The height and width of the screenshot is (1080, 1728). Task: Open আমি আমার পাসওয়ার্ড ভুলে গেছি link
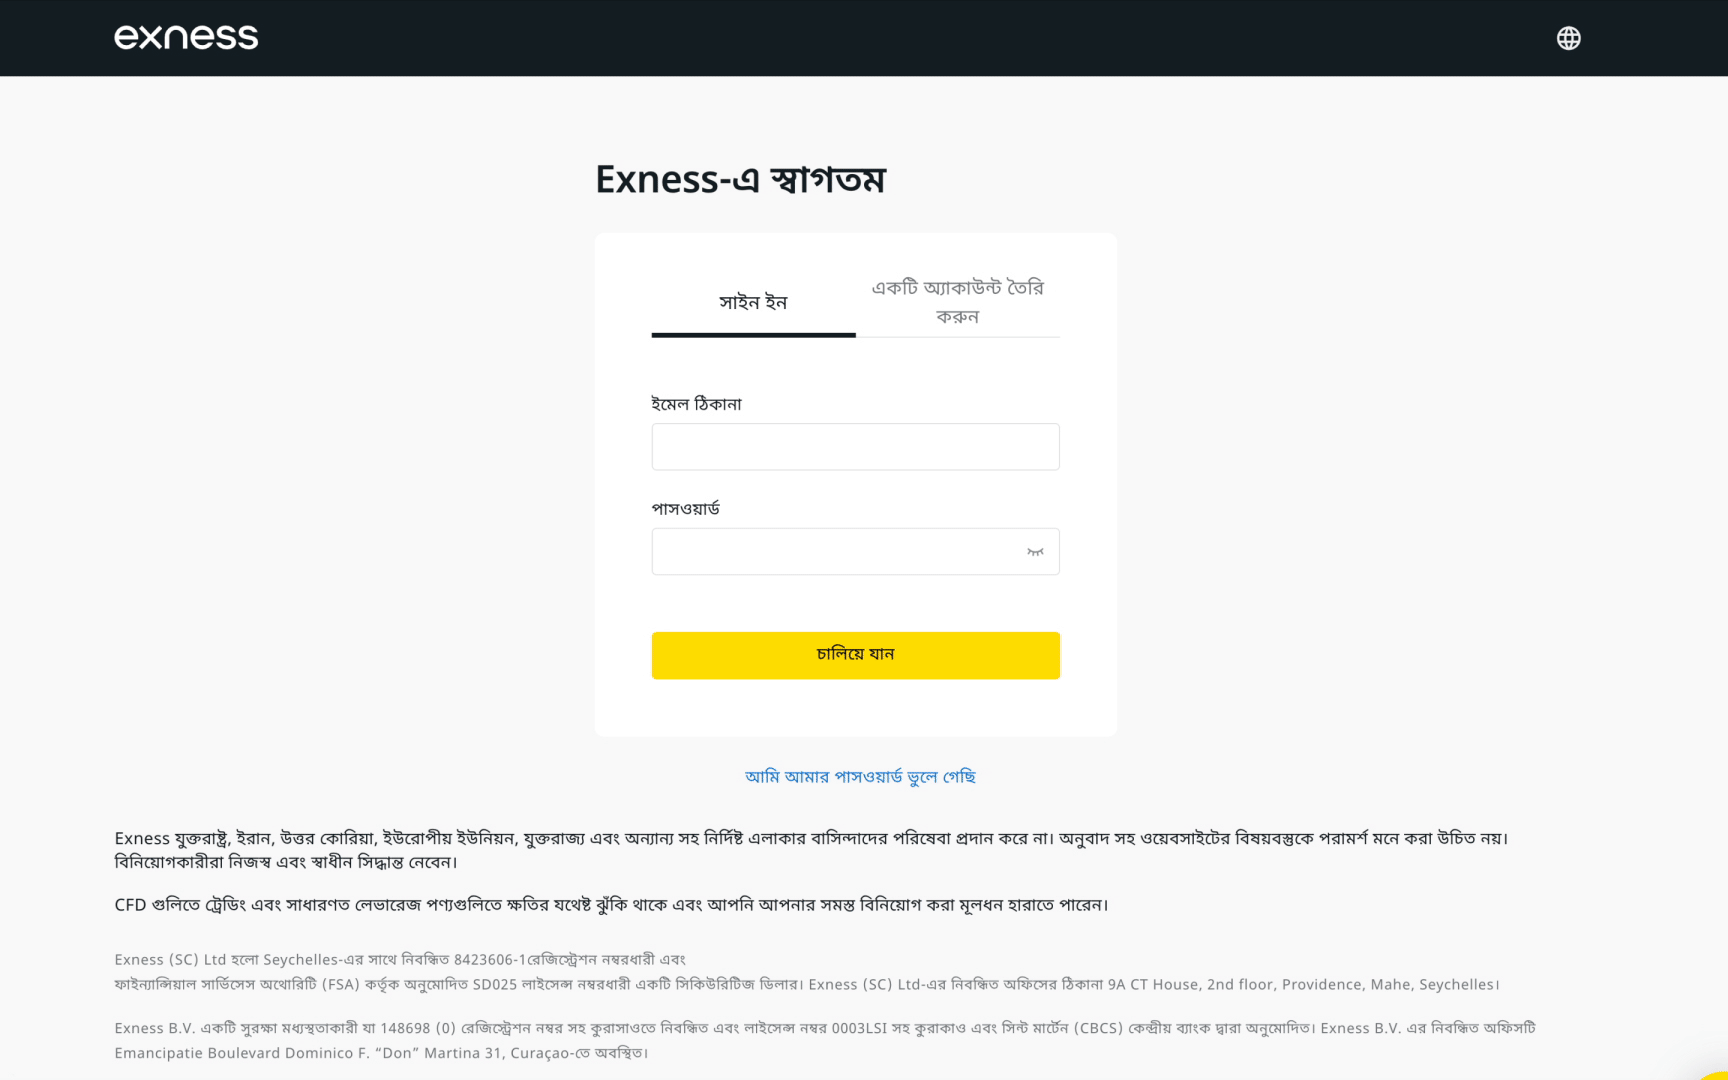(860, 777)
